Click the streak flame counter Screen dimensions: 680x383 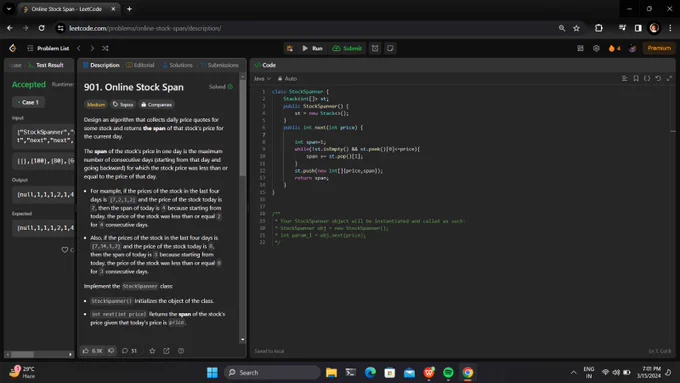coord(614,48)
